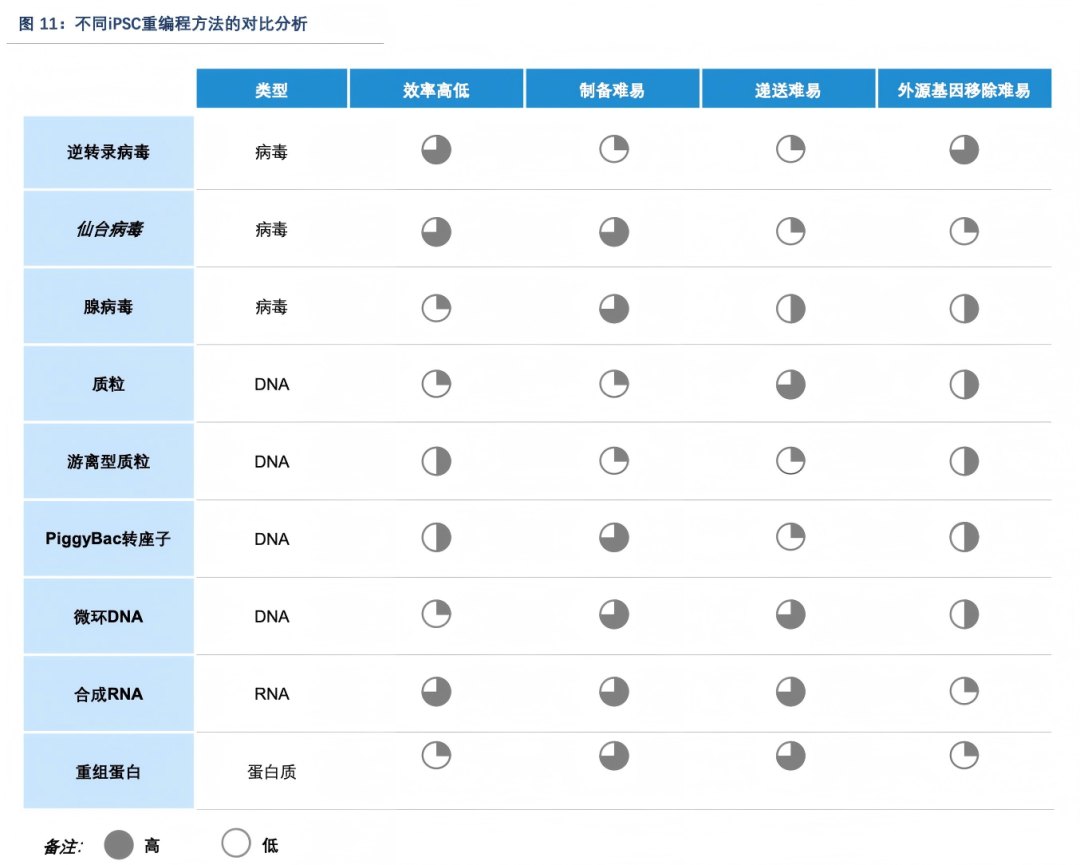The height and width of the screenshot is (865, 1080).
Task: Click the filled gray 高 legend circle
Action: coord(119,844)
